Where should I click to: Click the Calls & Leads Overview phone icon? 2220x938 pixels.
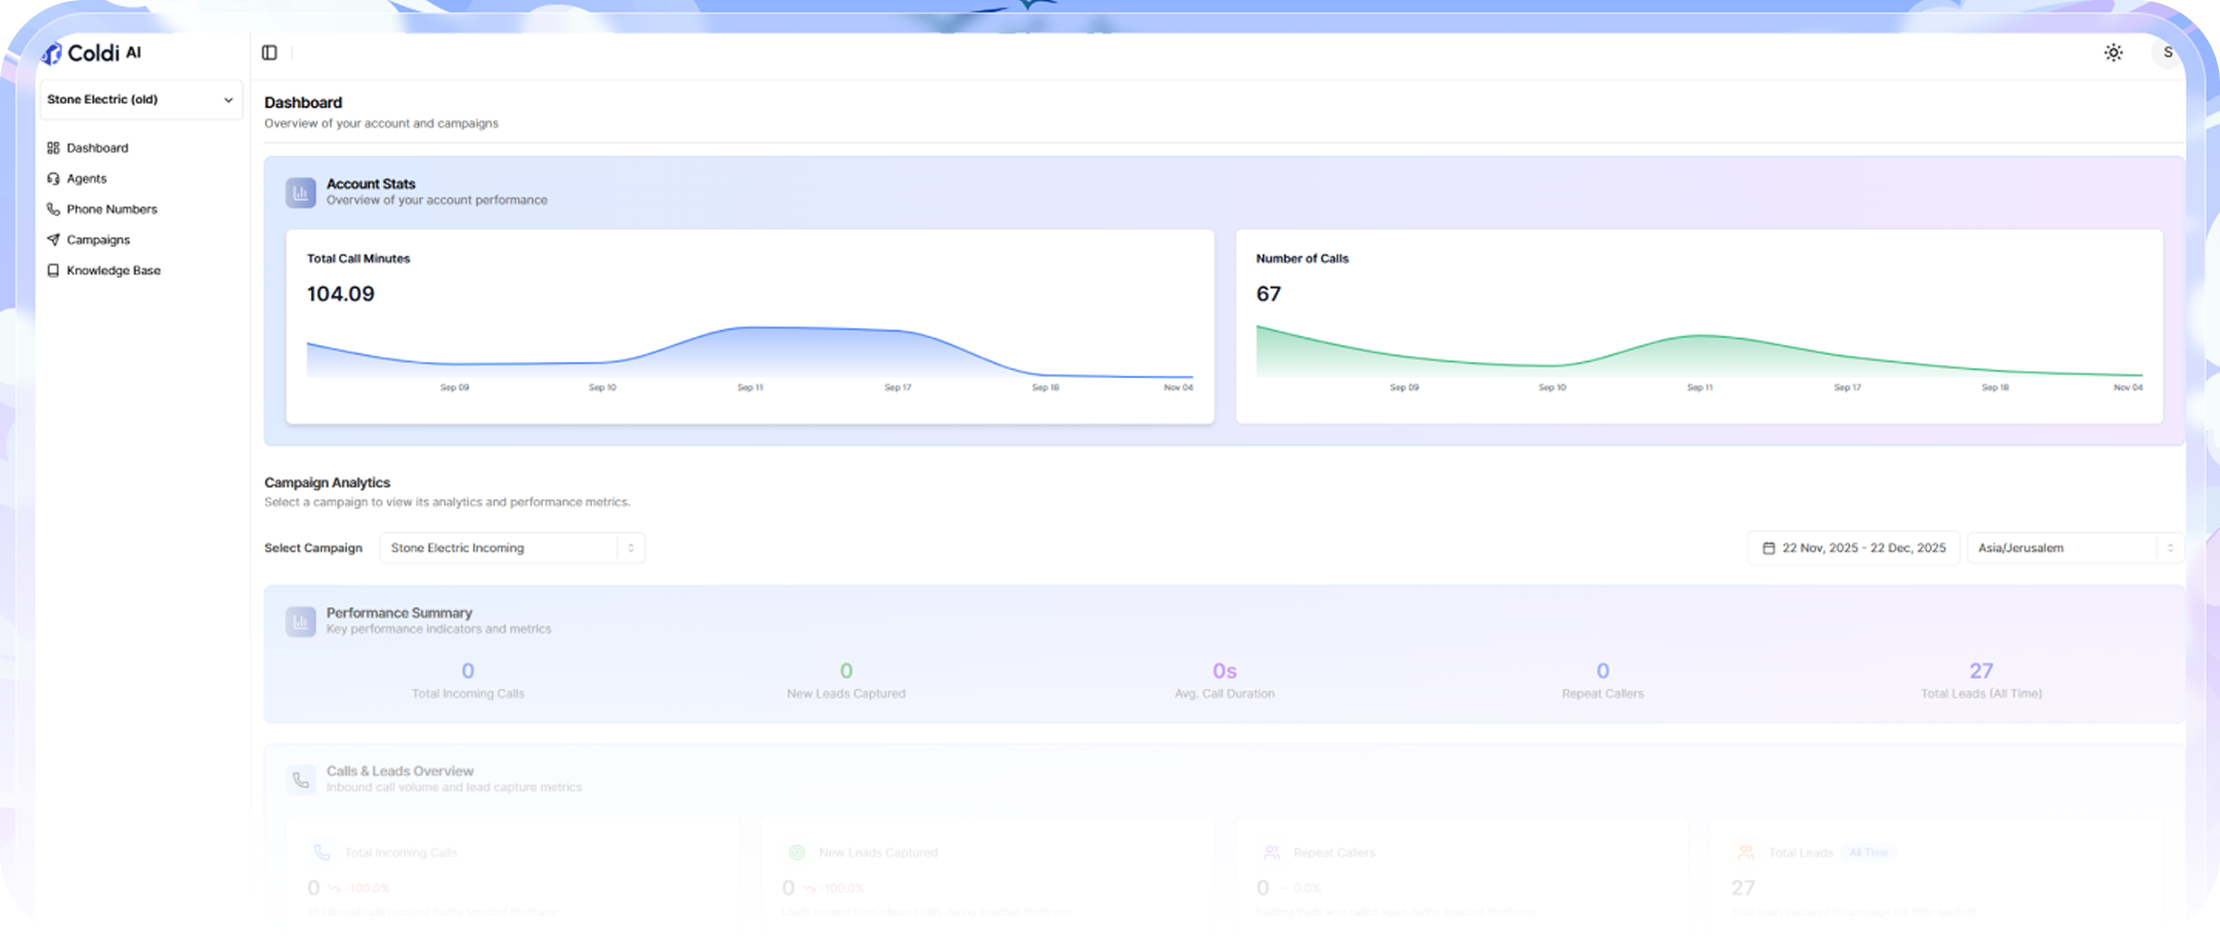click(x=300, y=779)
